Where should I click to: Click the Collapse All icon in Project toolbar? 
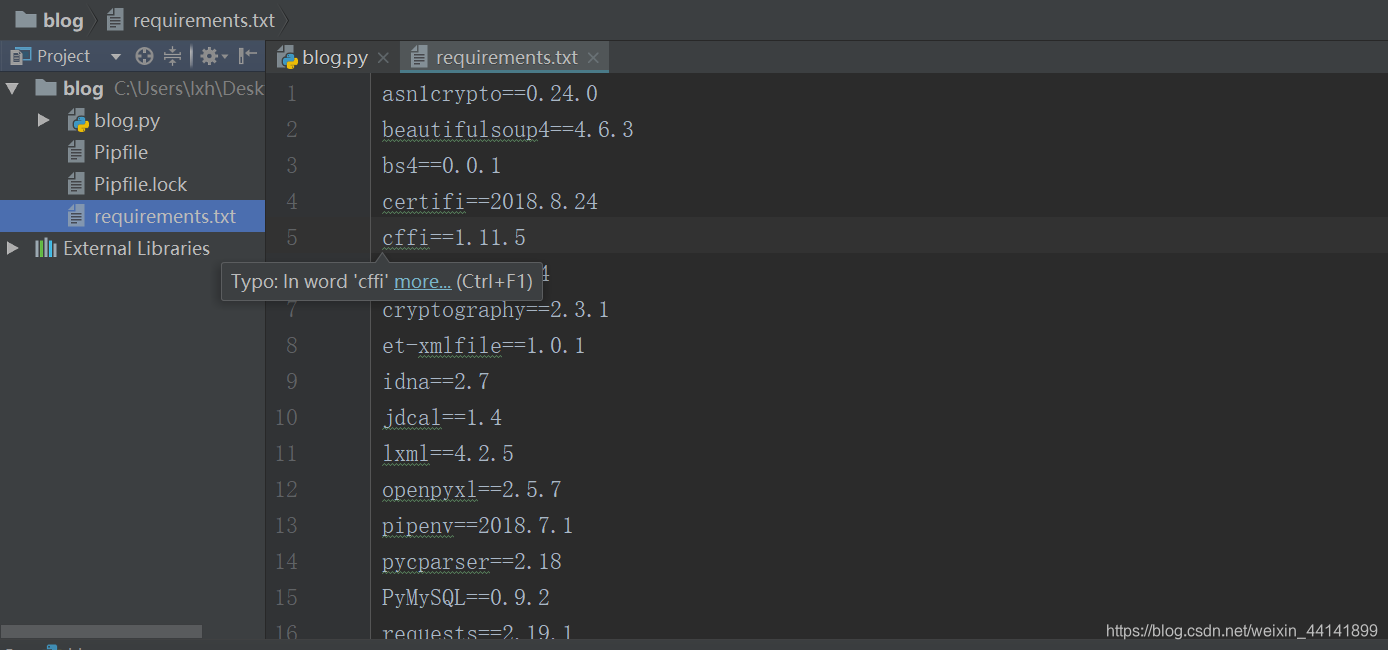(x=171, y=56)
